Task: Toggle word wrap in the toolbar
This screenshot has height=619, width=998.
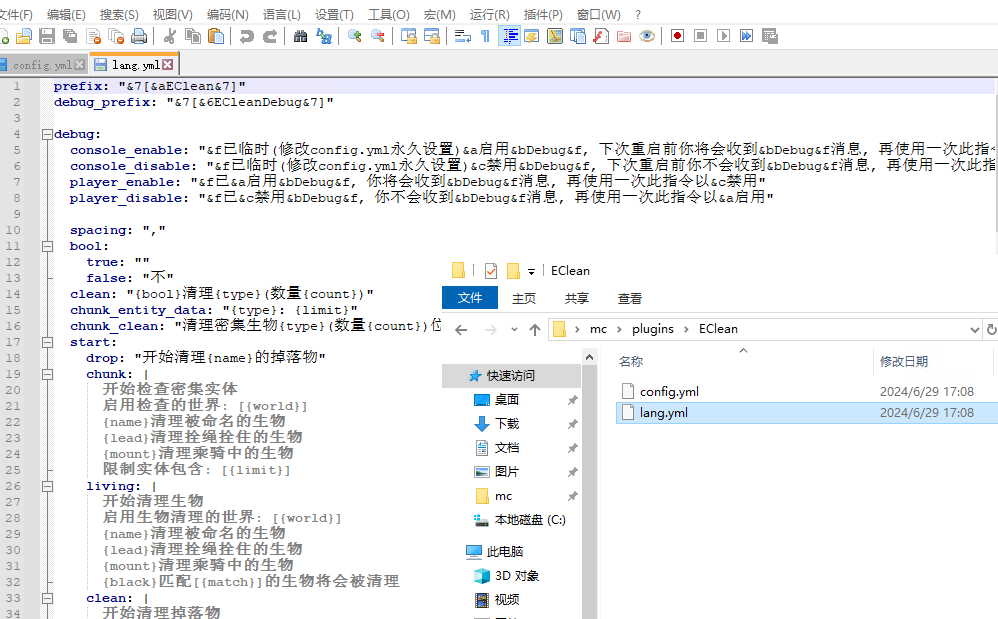Action: (x=463, y=36)
